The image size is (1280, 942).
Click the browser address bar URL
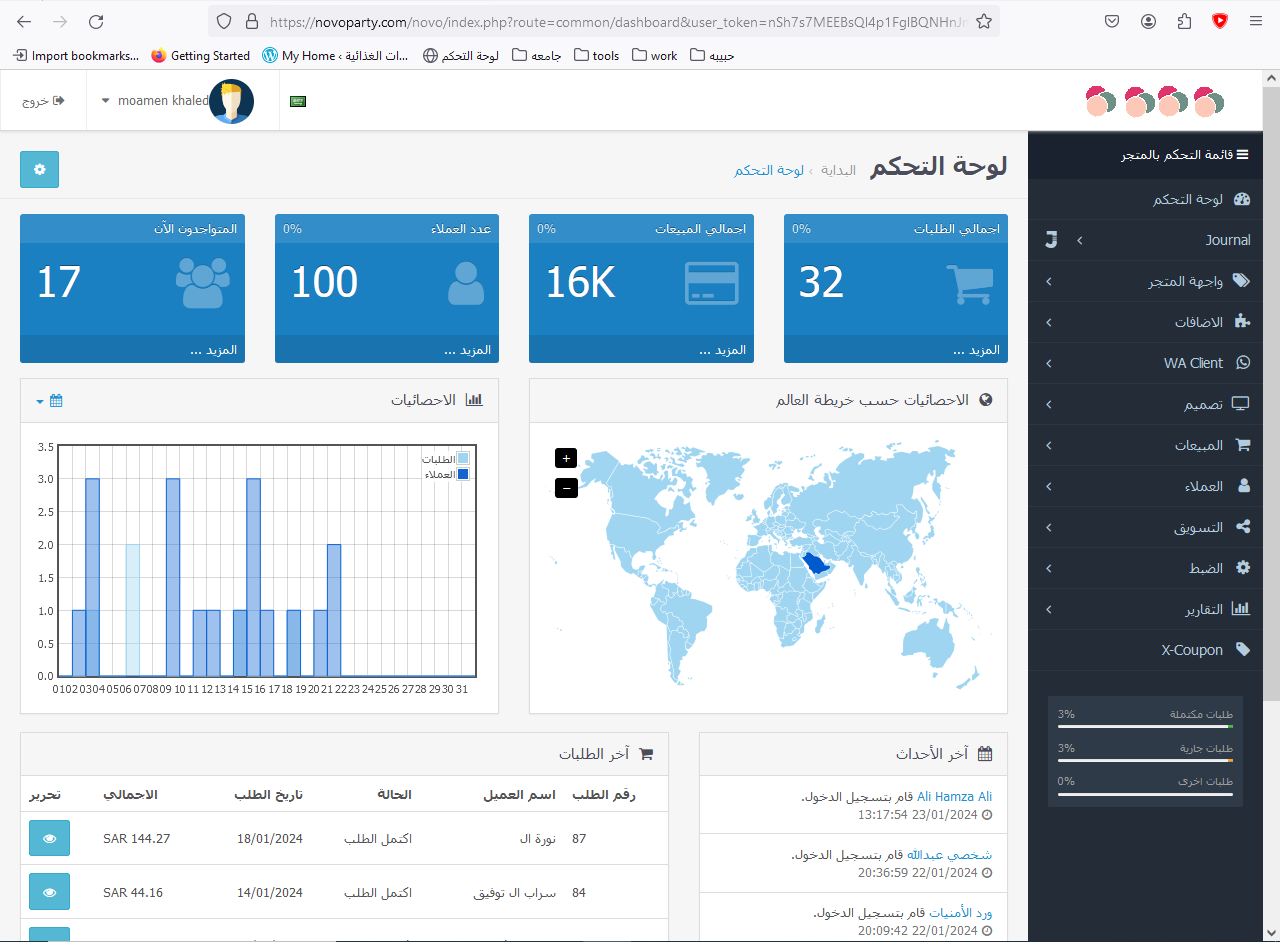(618, 21)
